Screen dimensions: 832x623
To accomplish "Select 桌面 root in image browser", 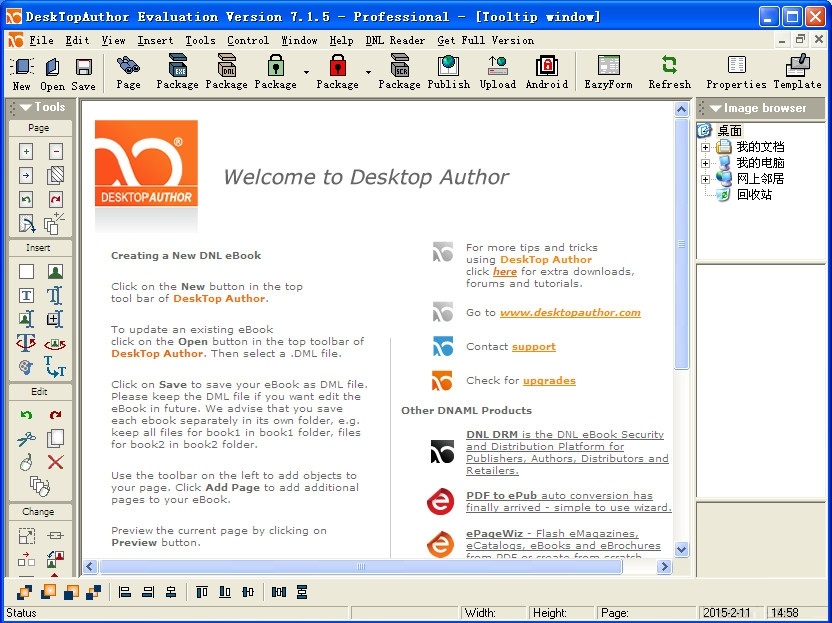I will pyautogui.click(x=730, y=131).
